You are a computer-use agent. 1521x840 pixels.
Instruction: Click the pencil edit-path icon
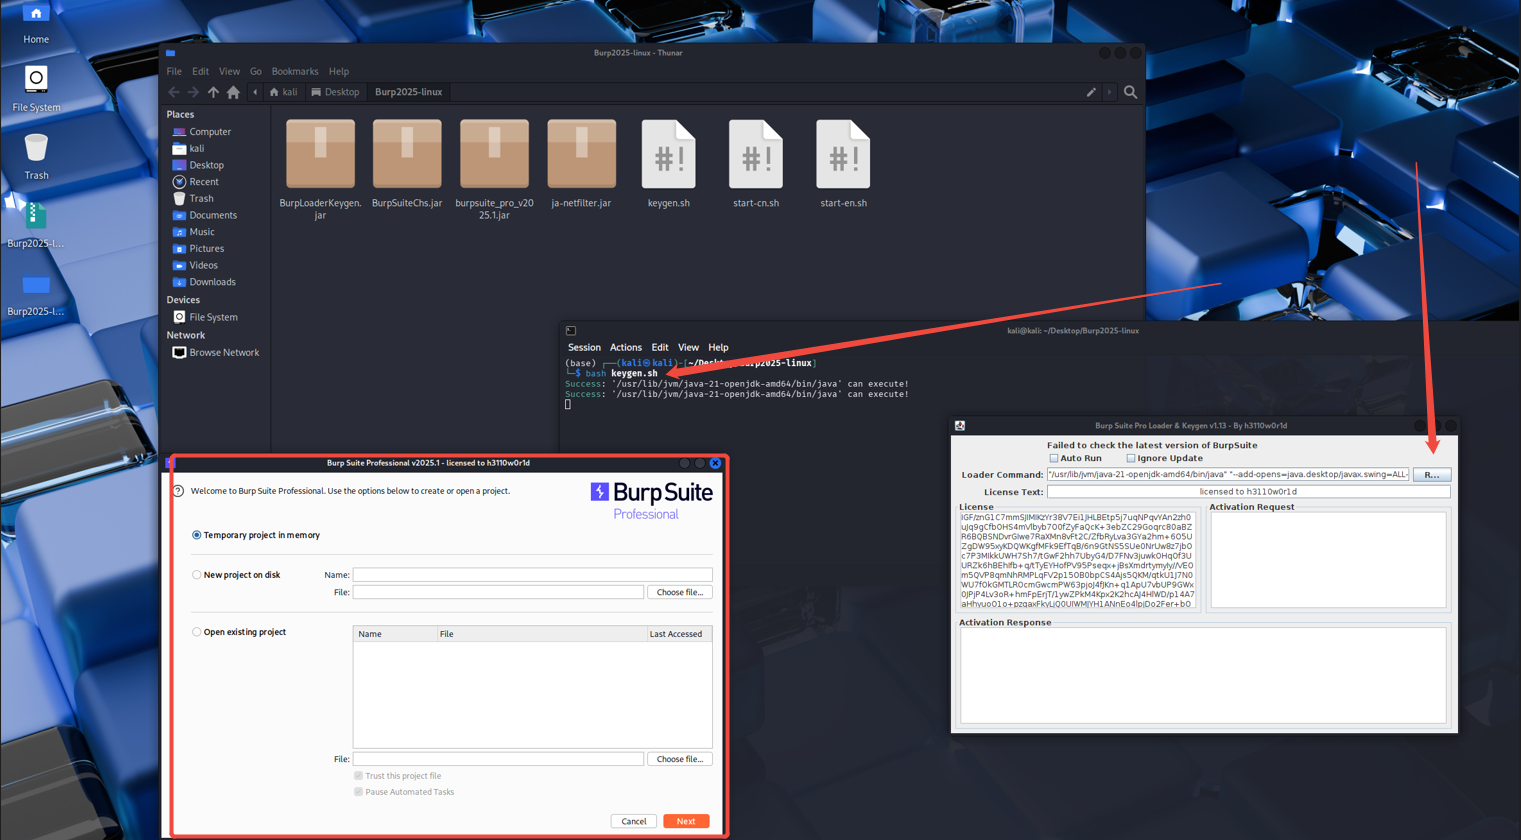tap(1091, 92)
